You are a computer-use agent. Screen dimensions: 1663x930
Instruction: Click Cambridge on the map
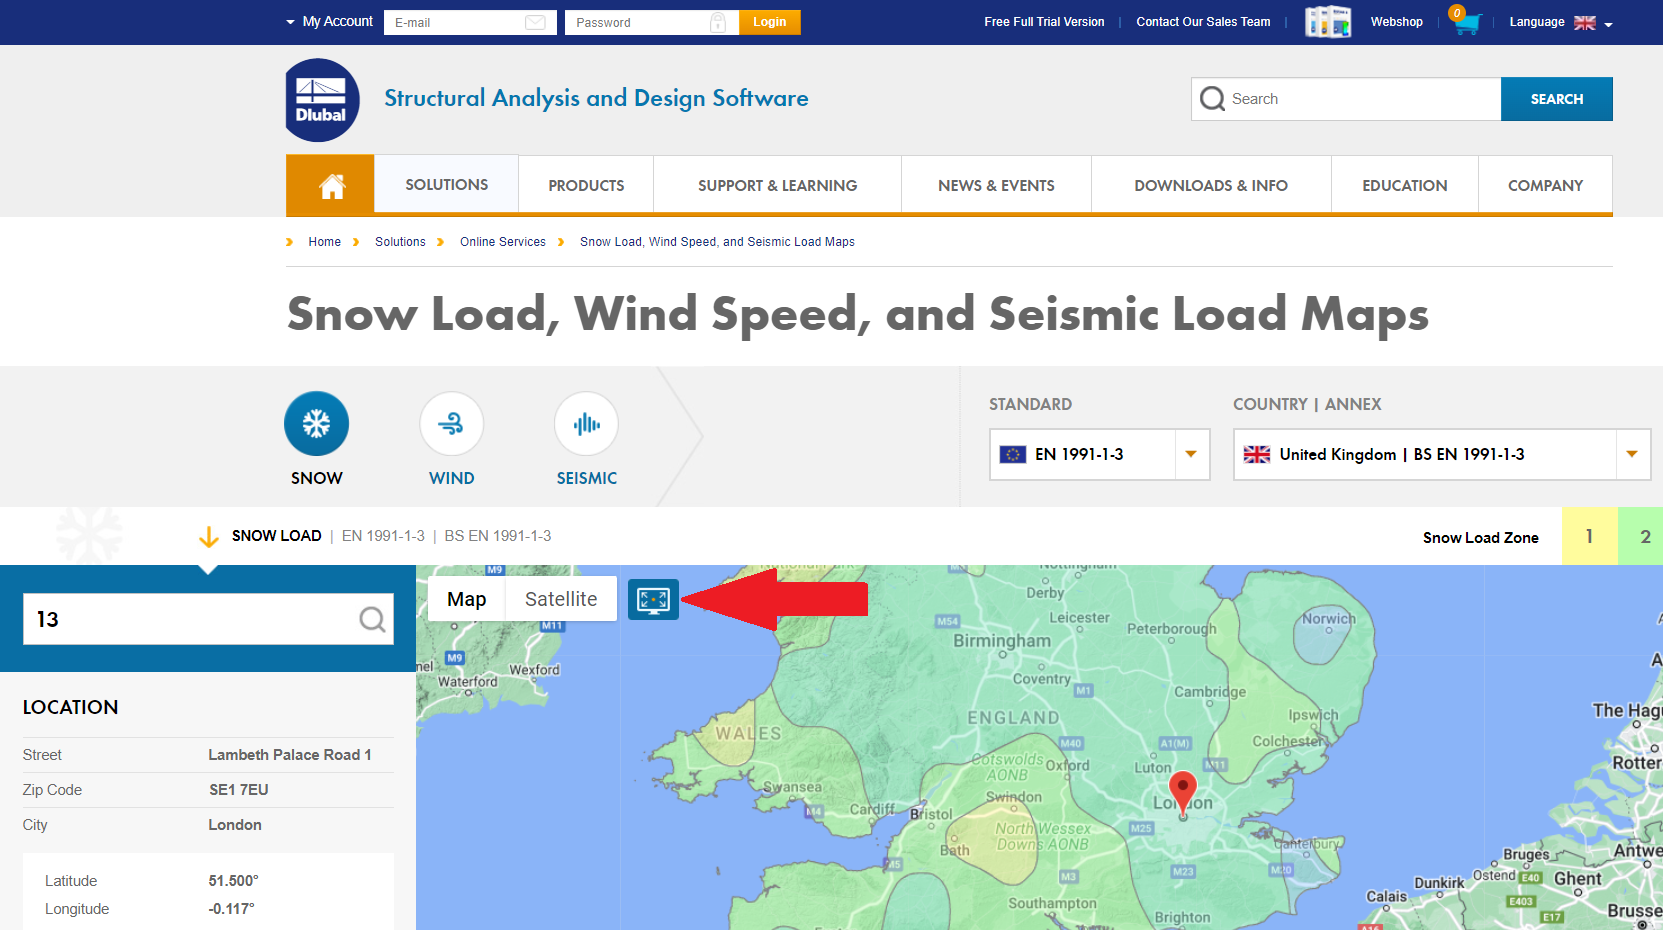[1210, 692]
